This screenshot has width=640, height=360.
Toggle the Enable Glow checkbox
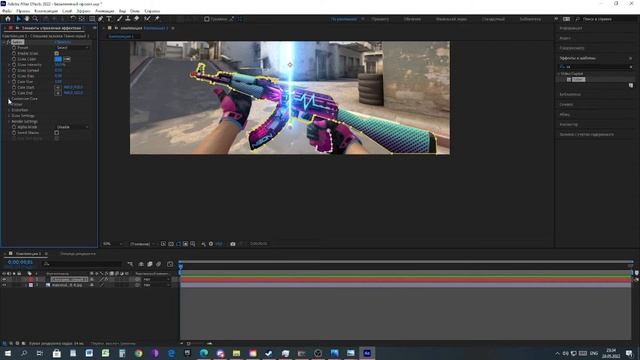(56, 53)
